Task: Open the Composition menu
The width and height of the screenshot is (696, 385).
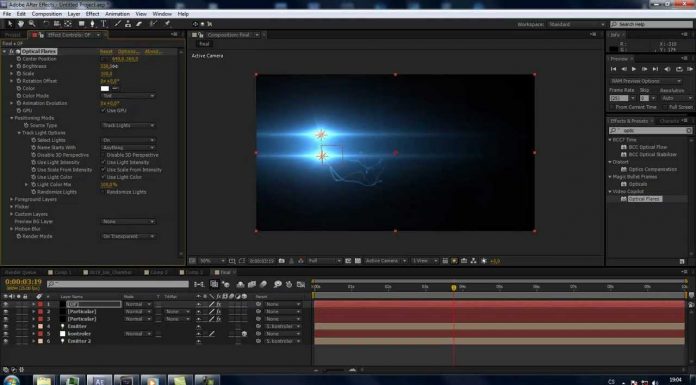Action: tap(47, 14)
